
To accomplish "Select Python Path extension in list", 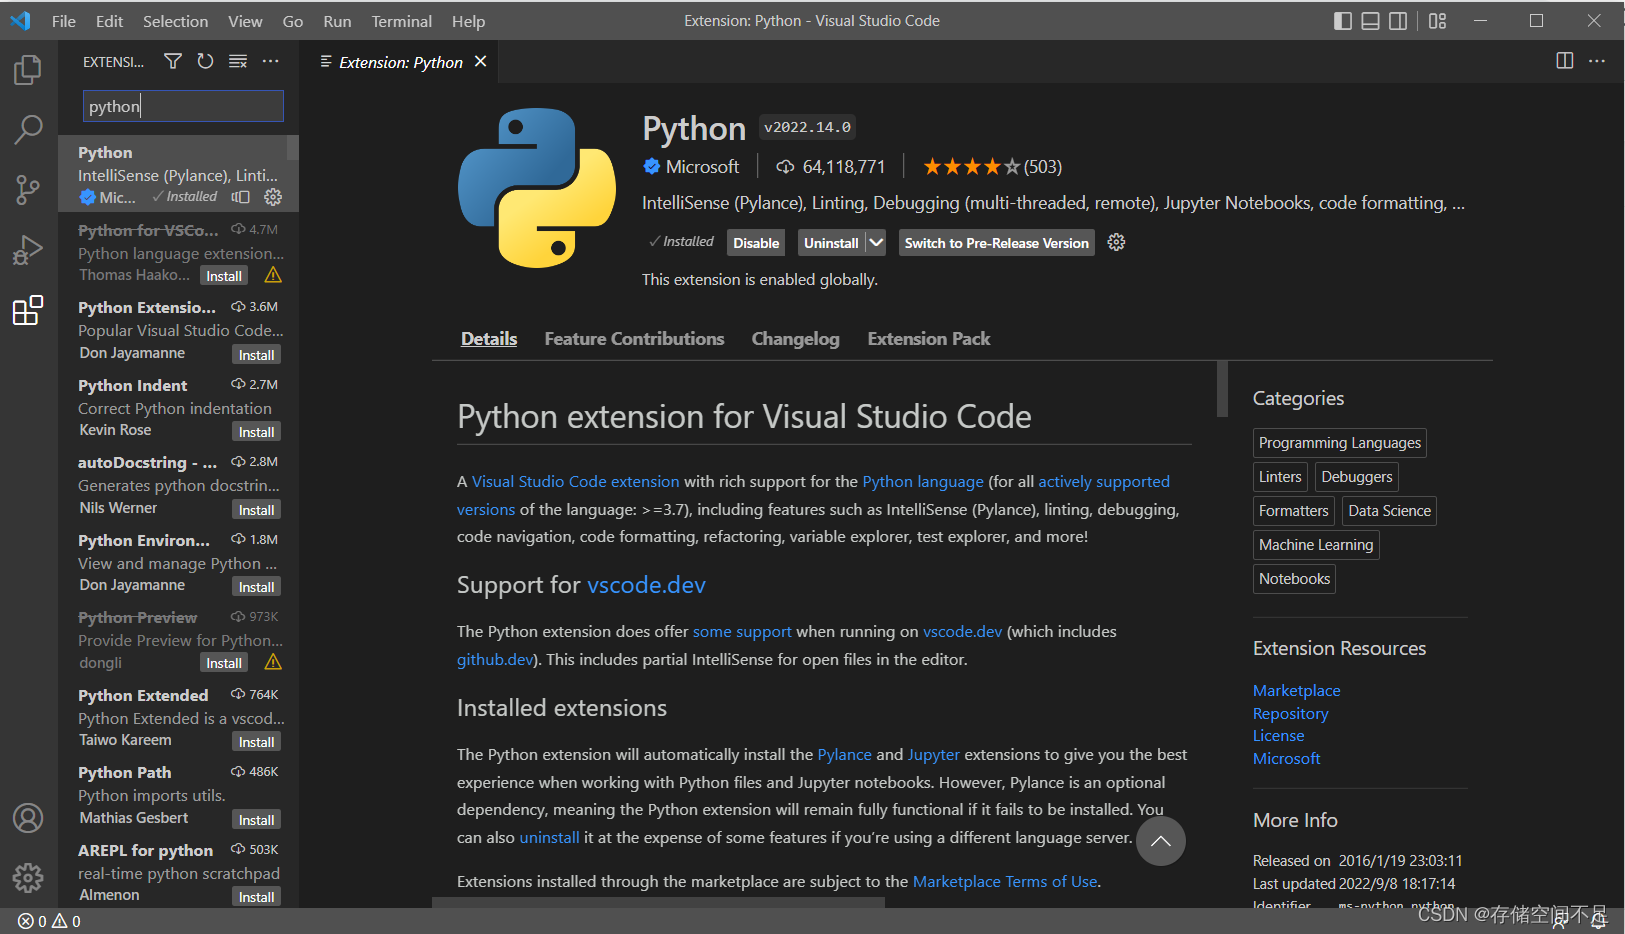I will [x=178, y=795].
